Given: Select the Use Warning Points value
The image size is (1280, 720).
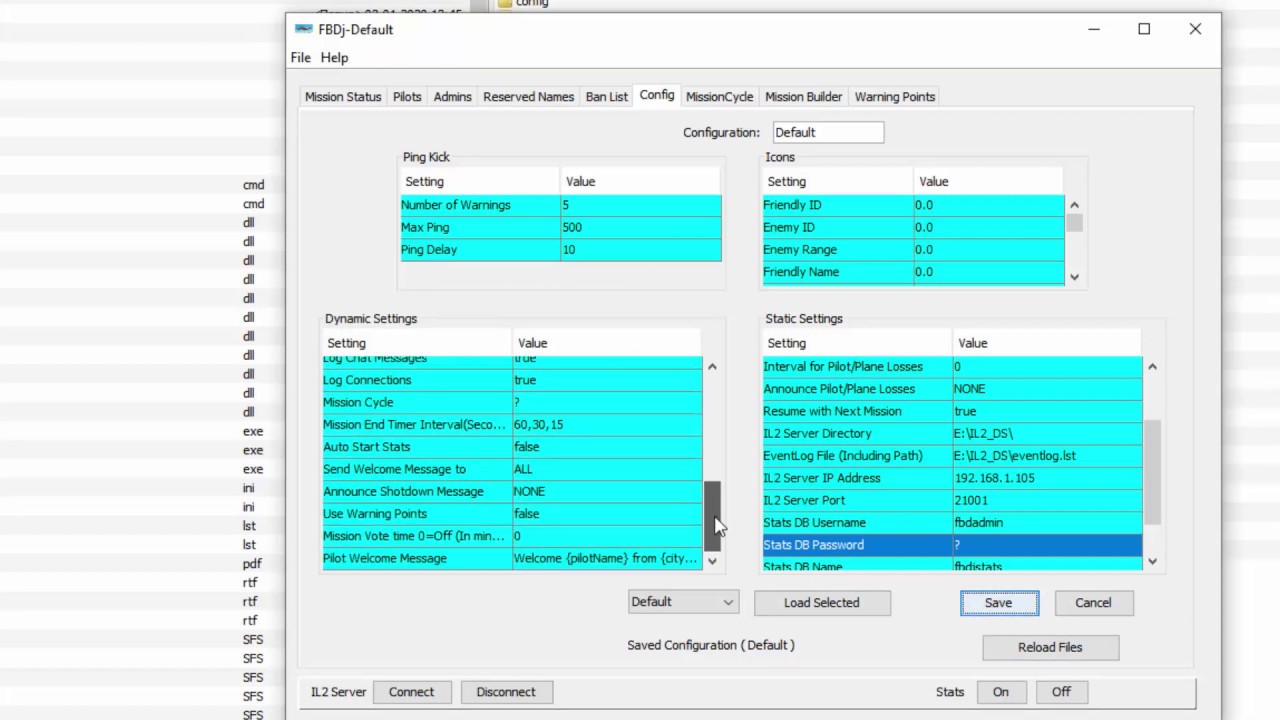Looking at the screenshot, I should (x=607, y=513).
